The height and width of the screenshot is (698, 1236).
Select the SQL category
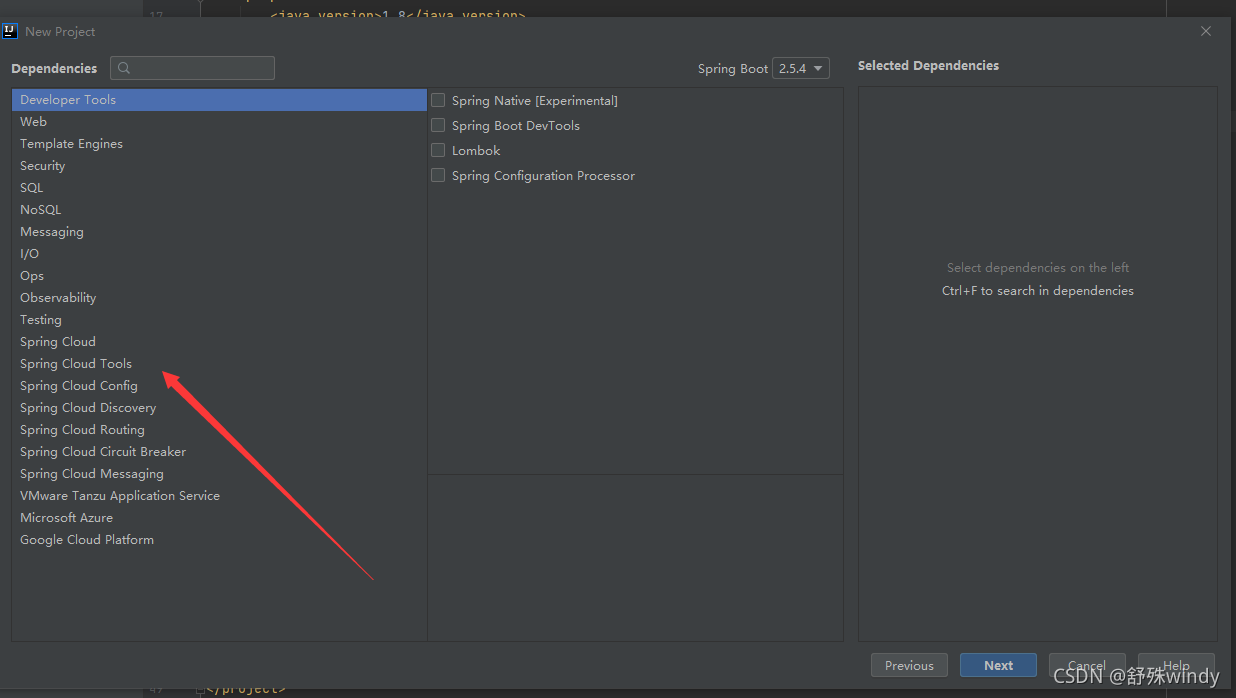pos(219,188)
